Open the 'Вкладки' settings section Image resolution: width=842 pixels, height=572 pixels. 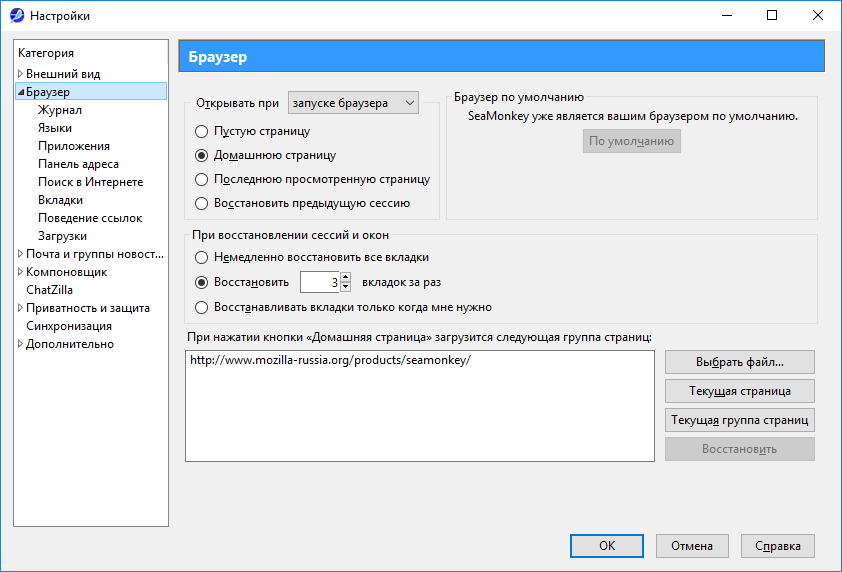[60, 200]
